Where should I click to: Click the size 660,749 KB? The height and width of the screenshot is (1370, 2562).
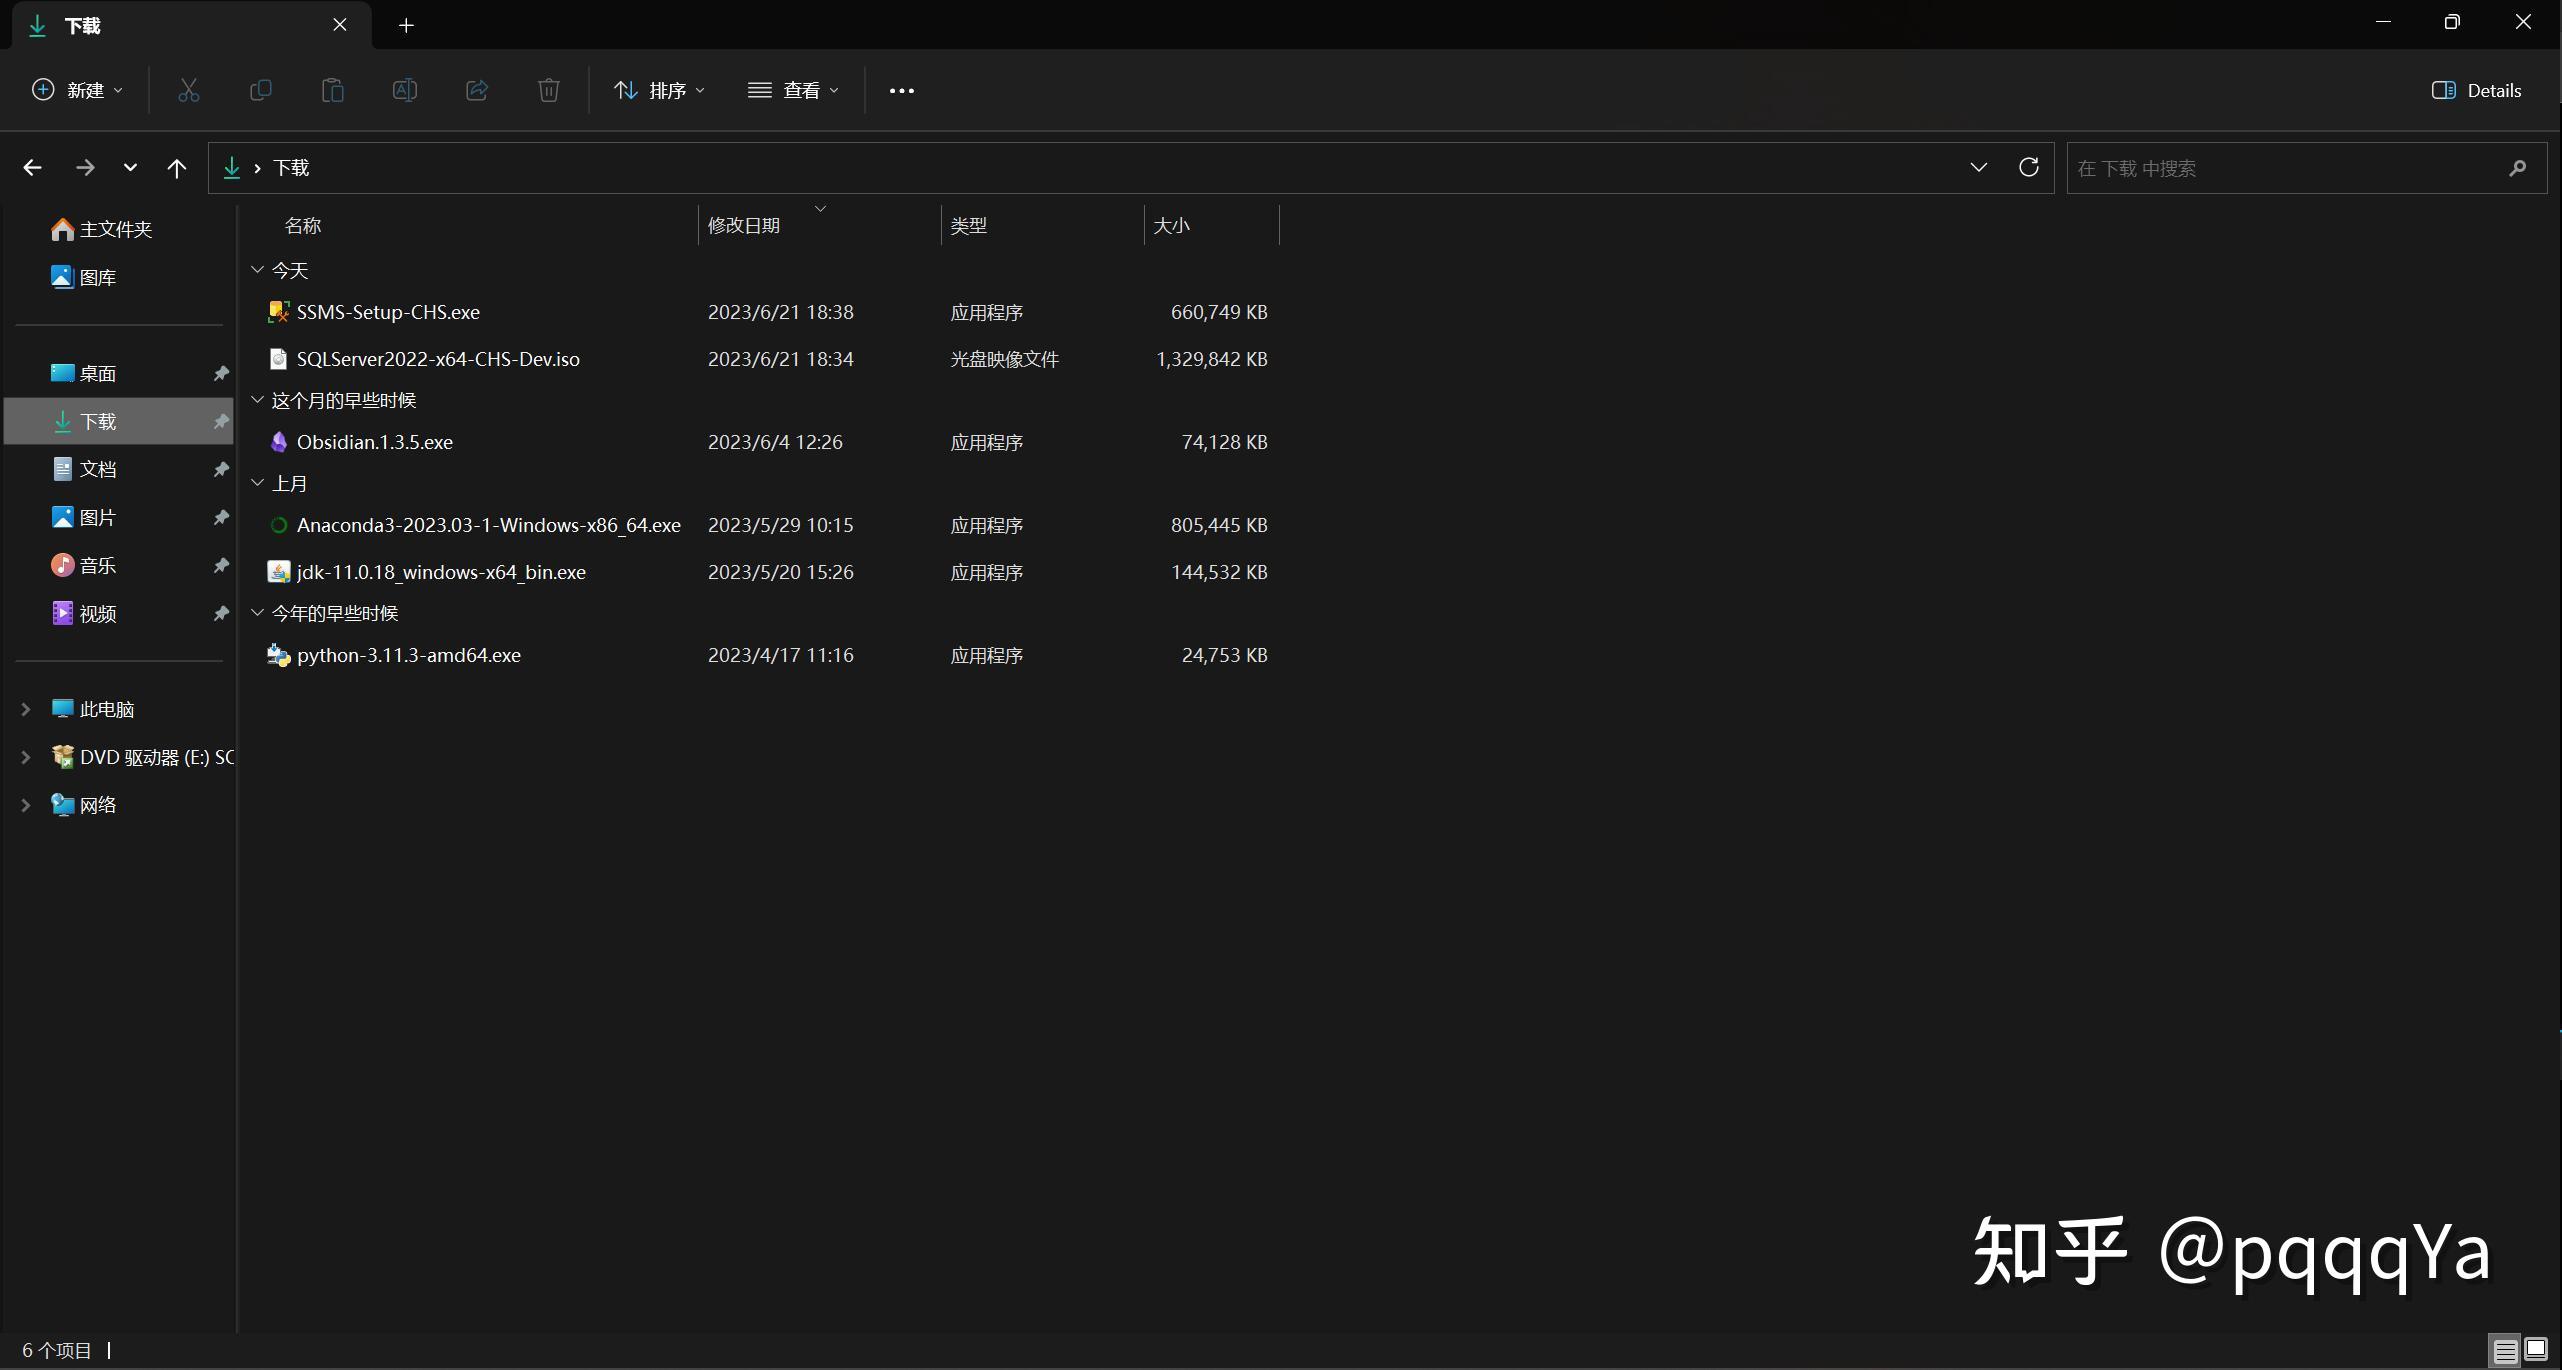click(x=1219, y=312)
